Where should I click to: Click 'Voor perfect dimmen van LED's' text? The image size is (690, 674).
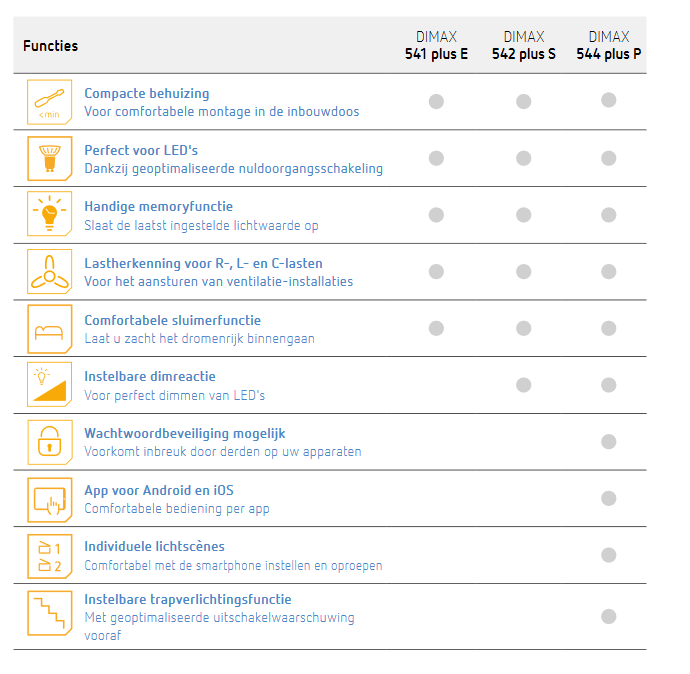pos(174,396)
